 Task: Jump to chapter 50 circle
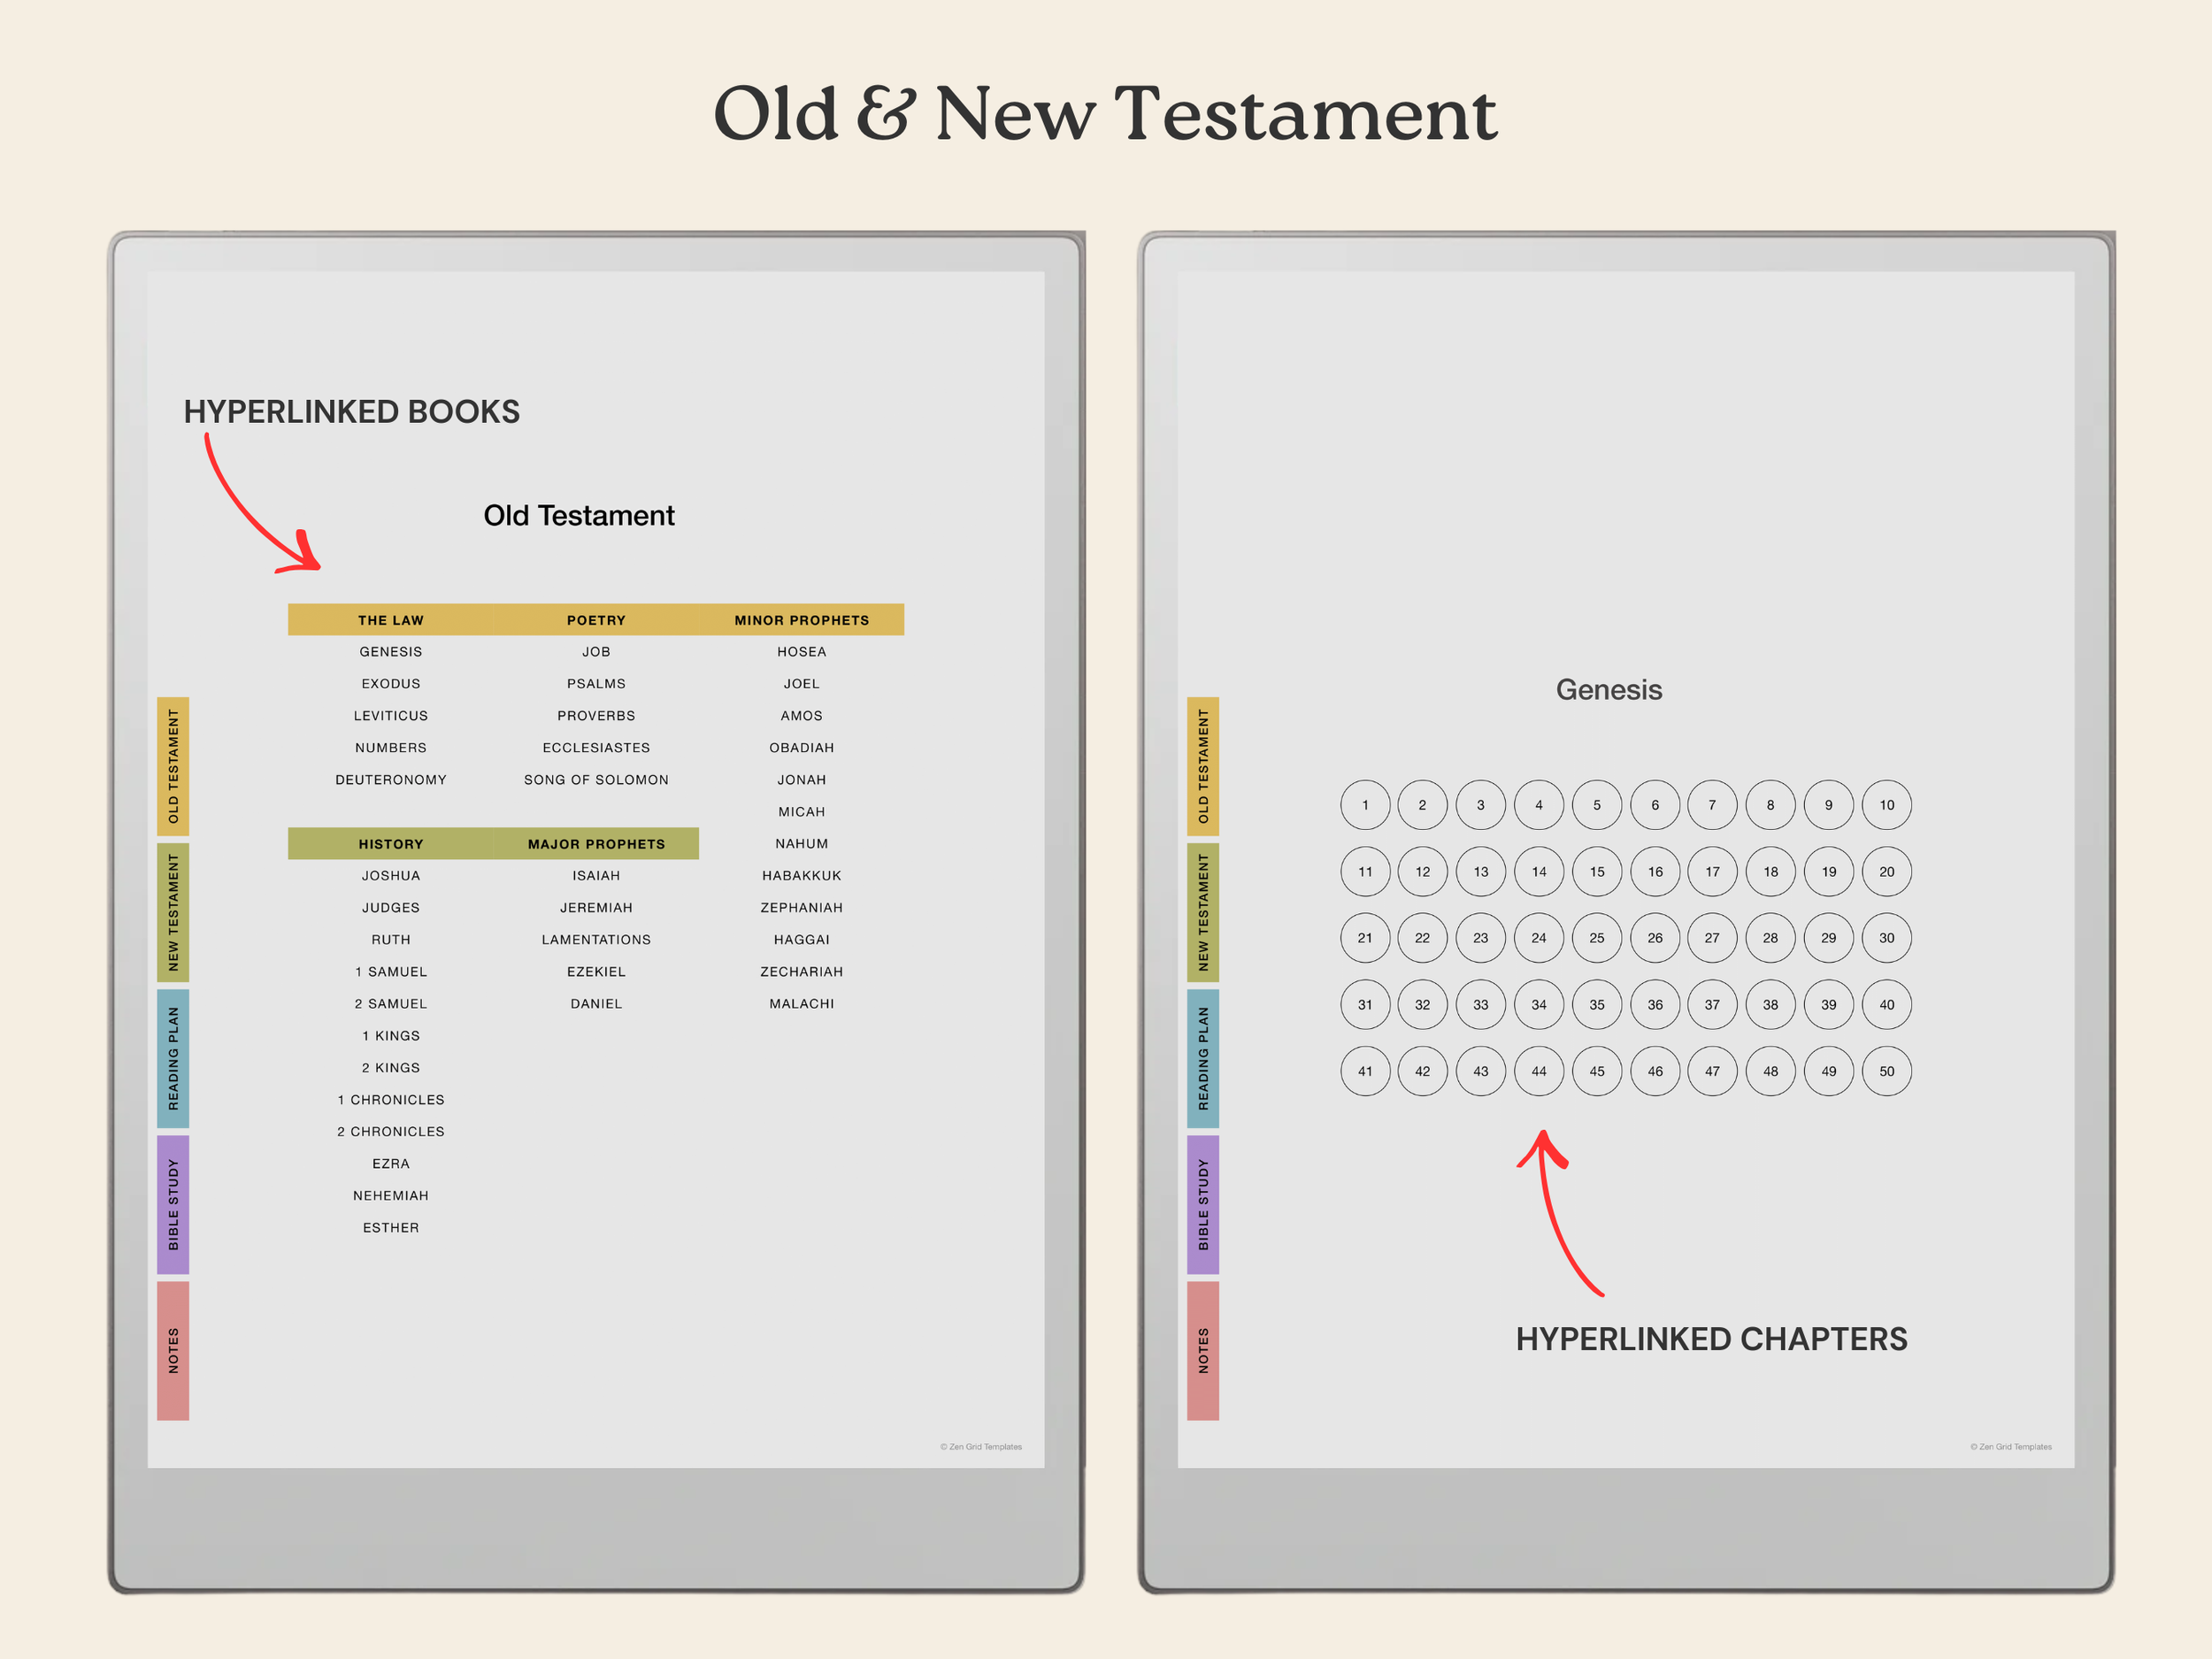1886,1071
